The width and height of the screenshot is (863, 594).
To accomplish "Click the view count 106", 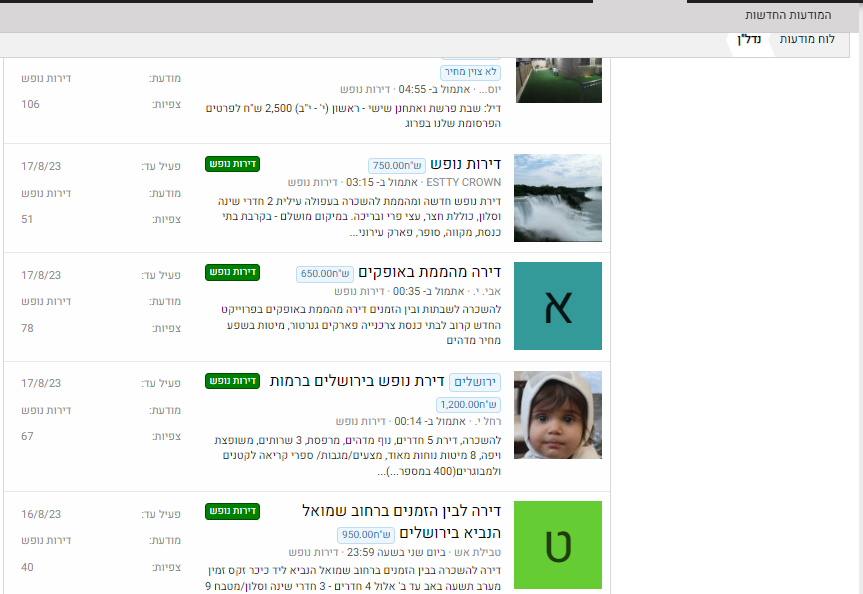I will [30, 104].
